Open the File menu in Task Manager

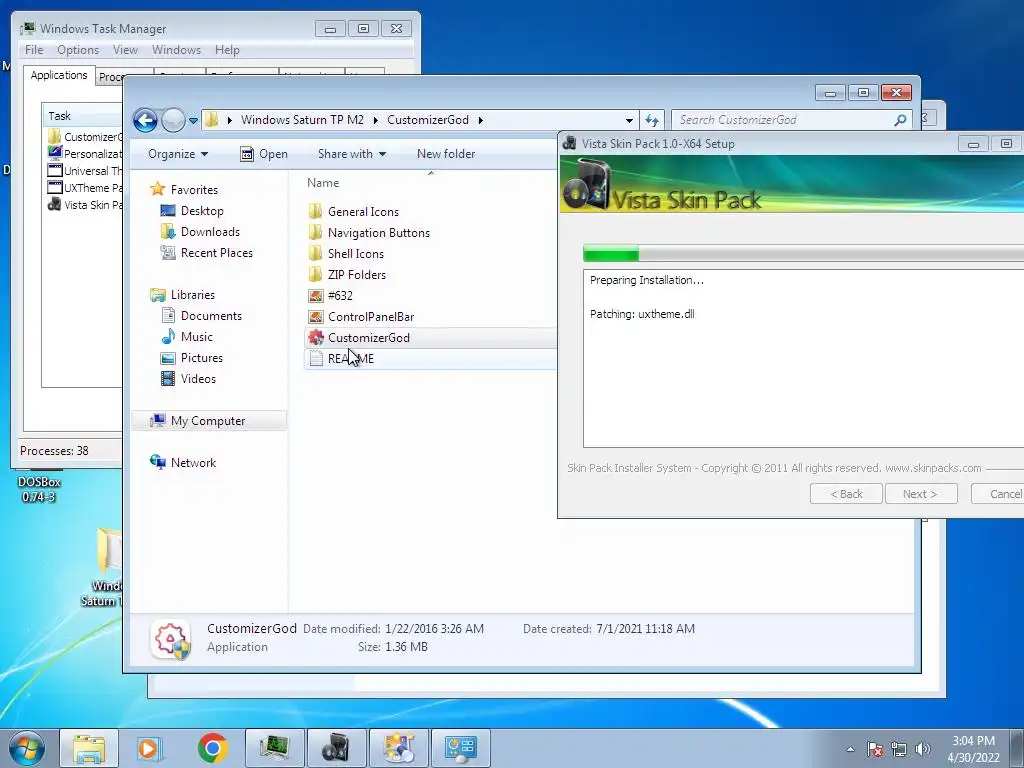(x=34, y=50)
